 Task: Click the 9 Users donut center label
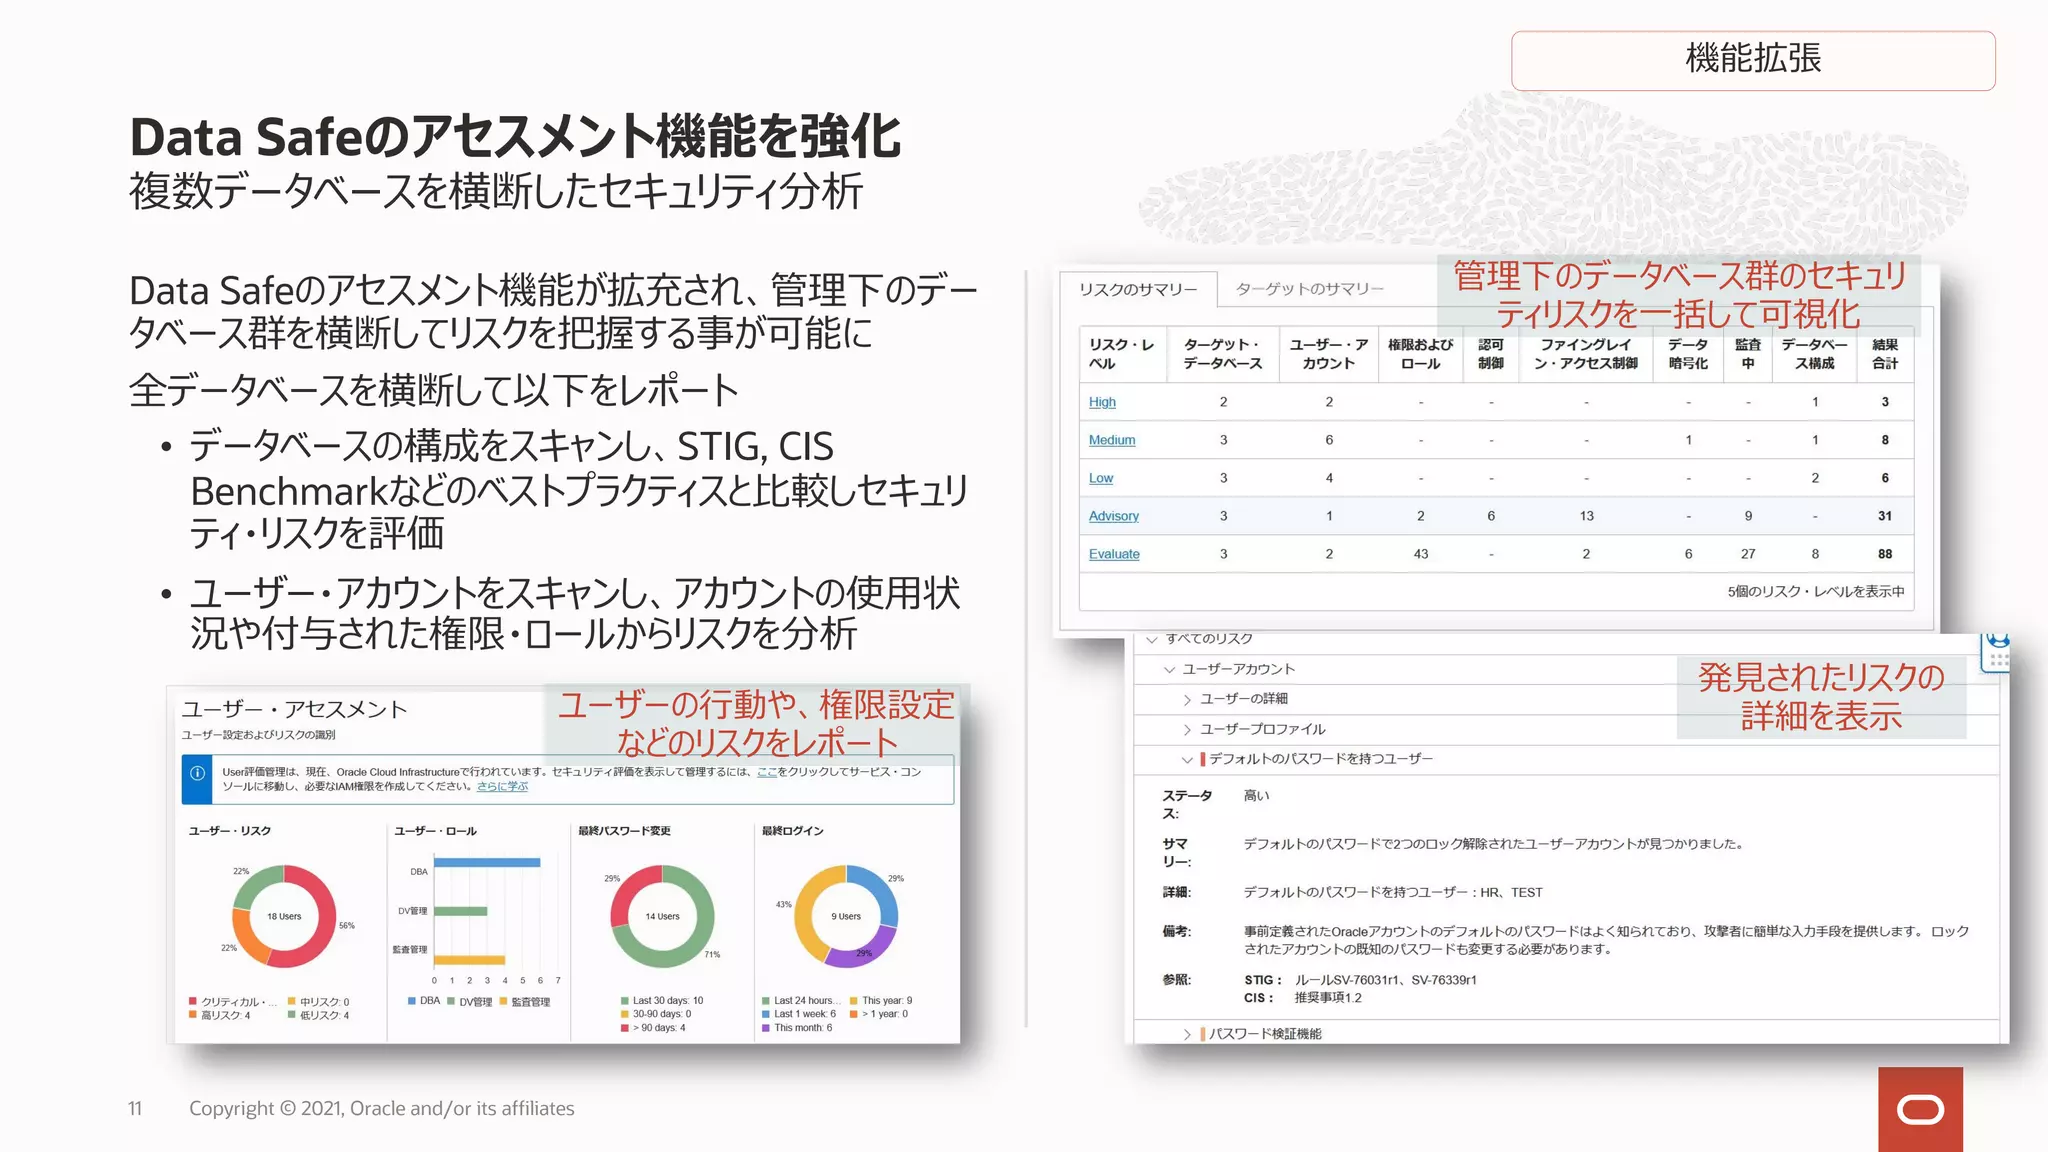click(846, 917)
